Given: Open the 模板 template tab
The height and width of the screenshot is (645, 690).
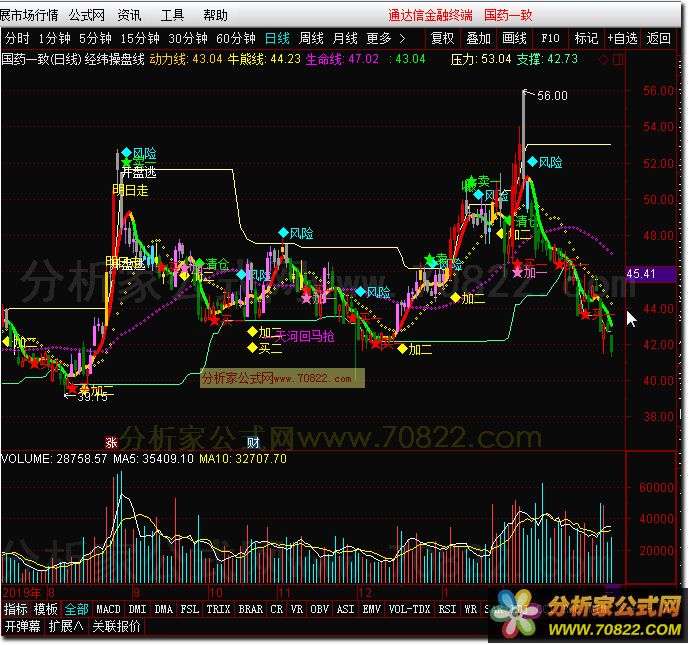Looking at the screenshot, I should point(46,609).
